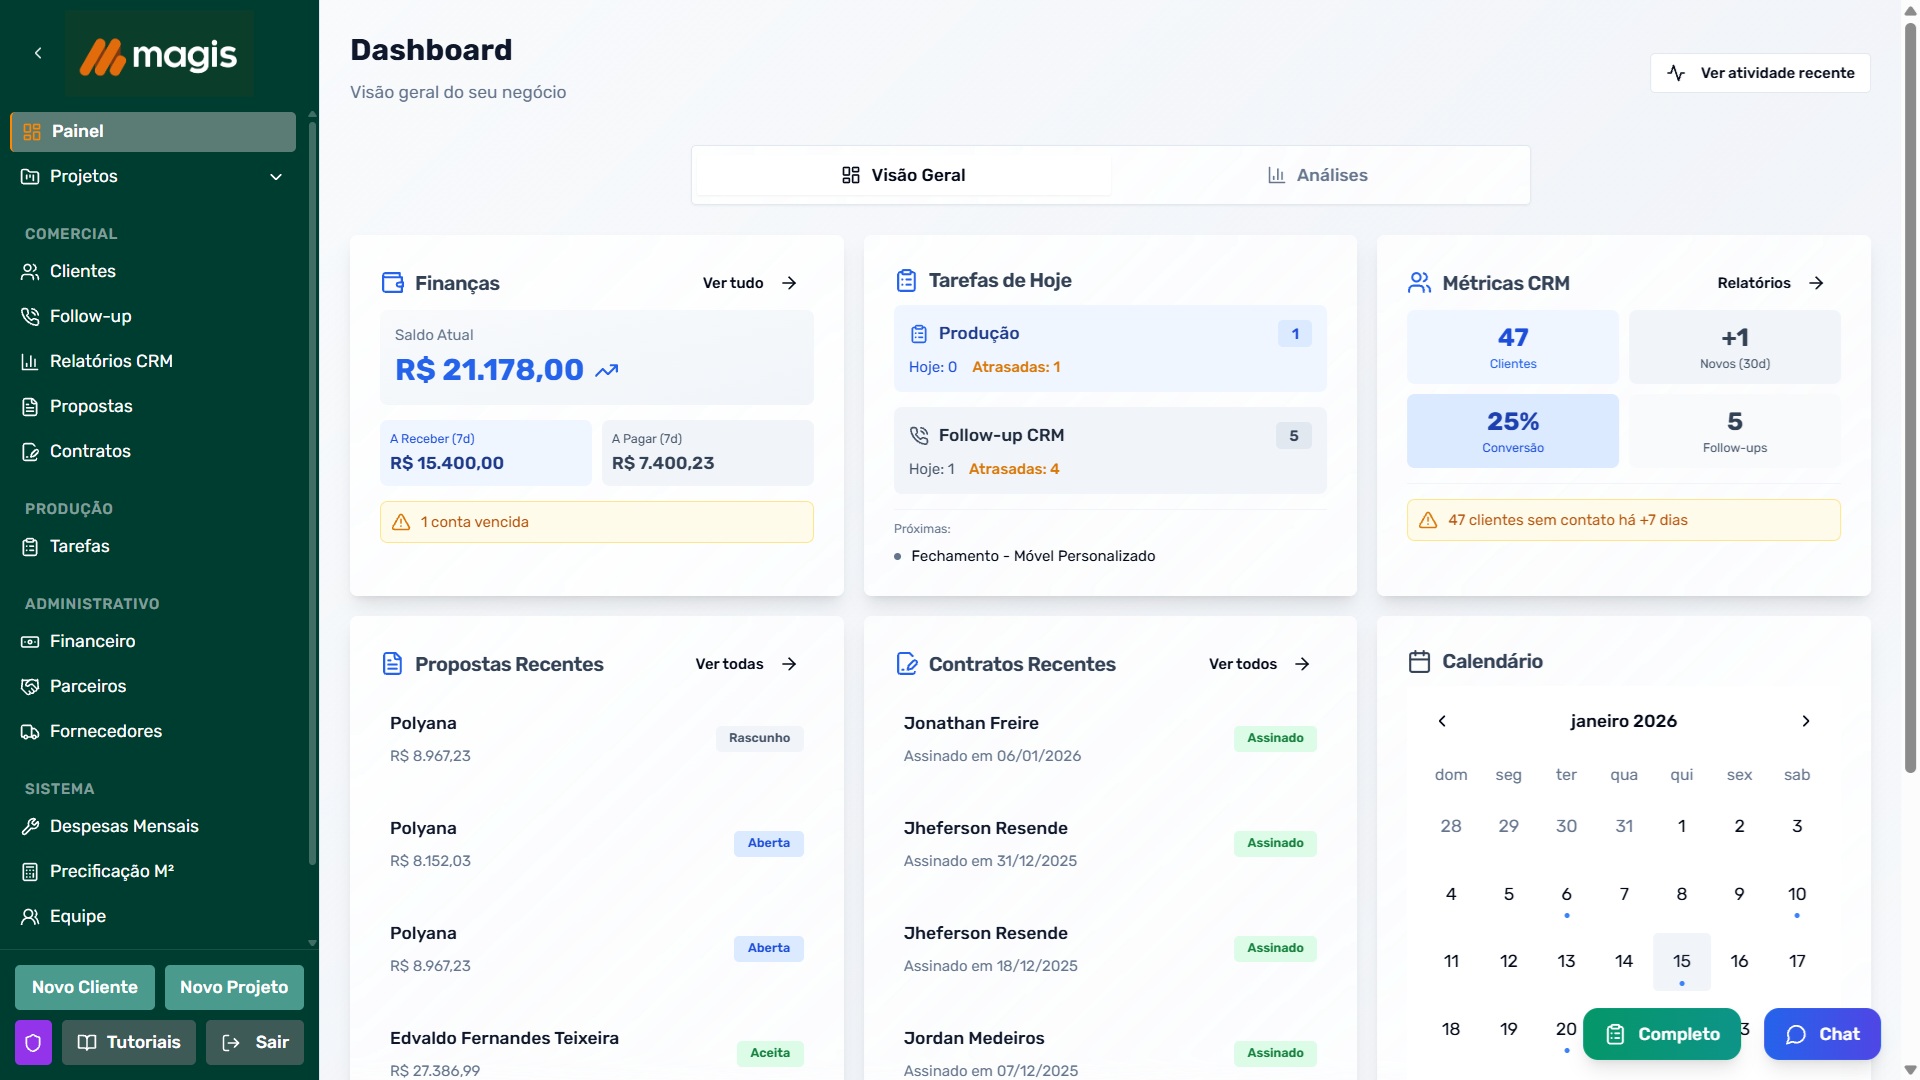The width and height of the screenshot is (1920, 1080).
Task: Open Fornecedores in the sidebar
Action: pos(105,731)
